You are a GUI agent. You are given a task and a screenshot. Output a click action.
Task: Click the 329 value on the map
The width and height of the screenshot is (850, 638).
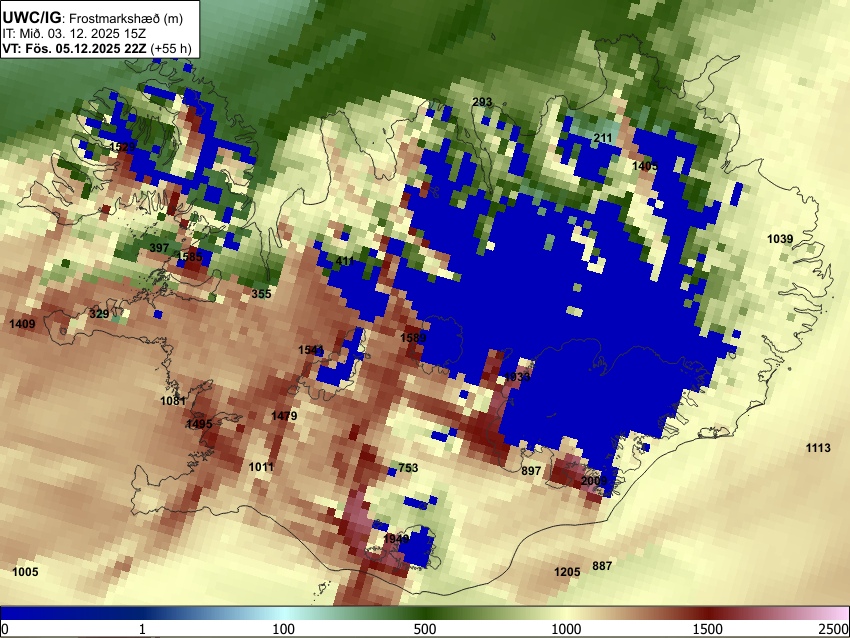(x=99, y=314)
